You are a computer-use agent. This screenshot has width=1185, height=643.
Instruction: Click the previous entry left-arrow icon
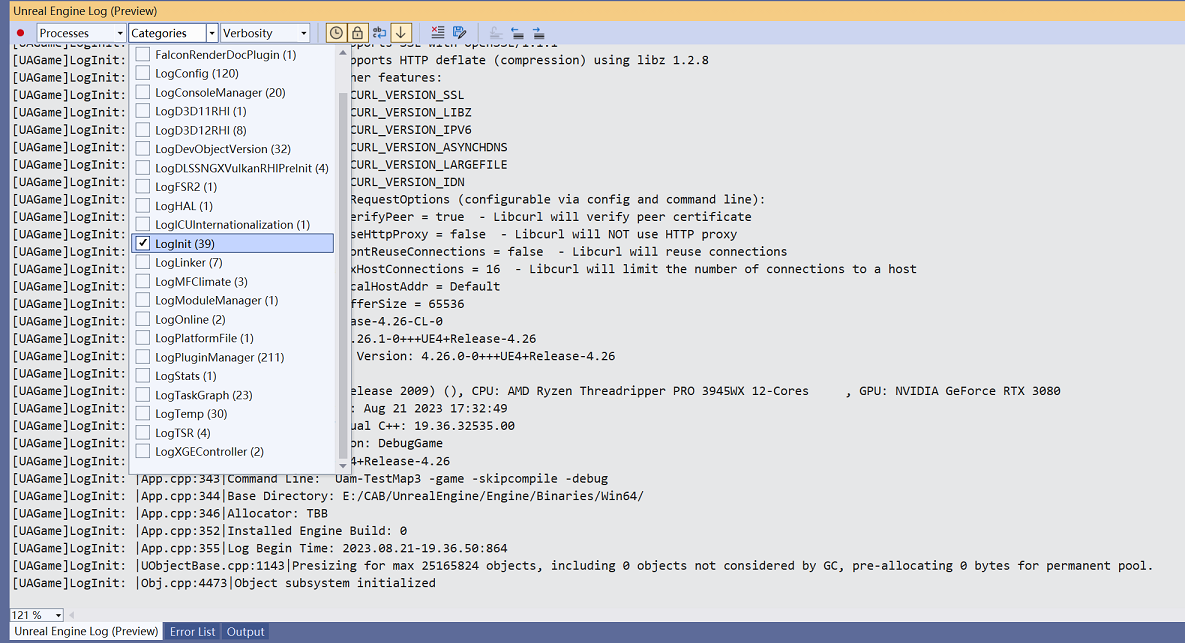pyautogui.click(x=517, y=32)
